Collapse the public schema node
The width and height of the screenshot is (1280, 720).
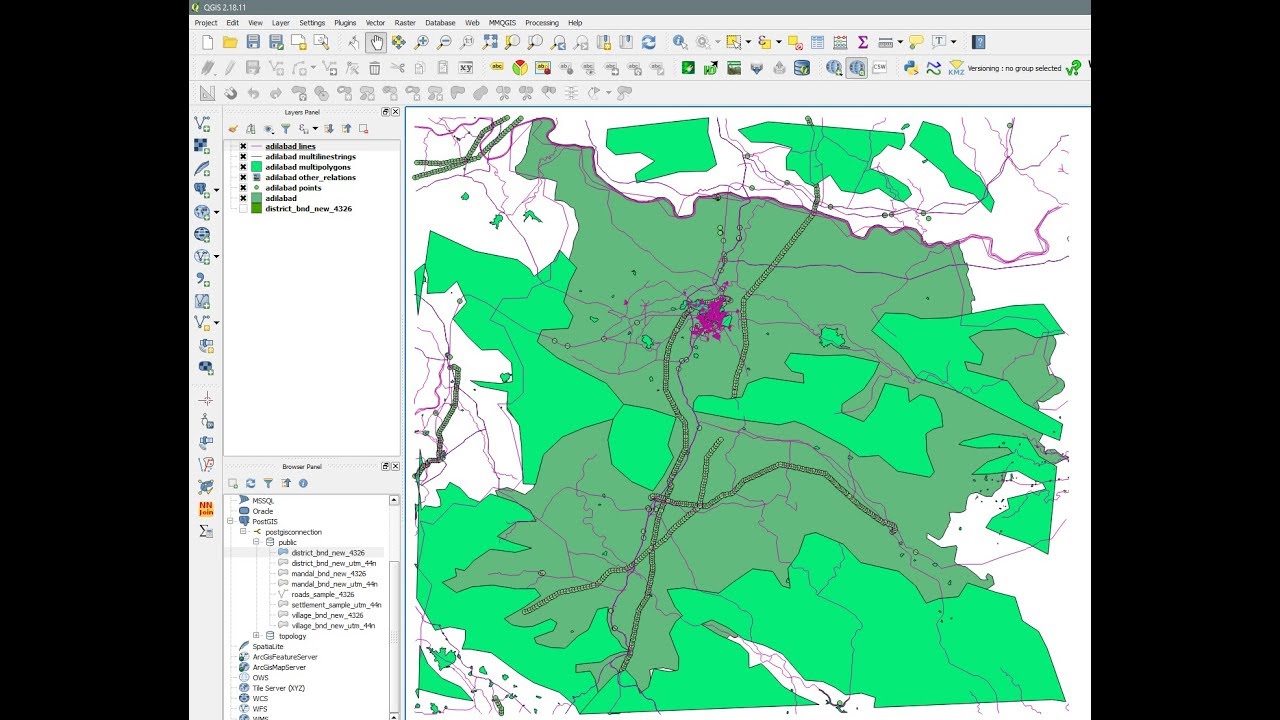pos(257,542)
